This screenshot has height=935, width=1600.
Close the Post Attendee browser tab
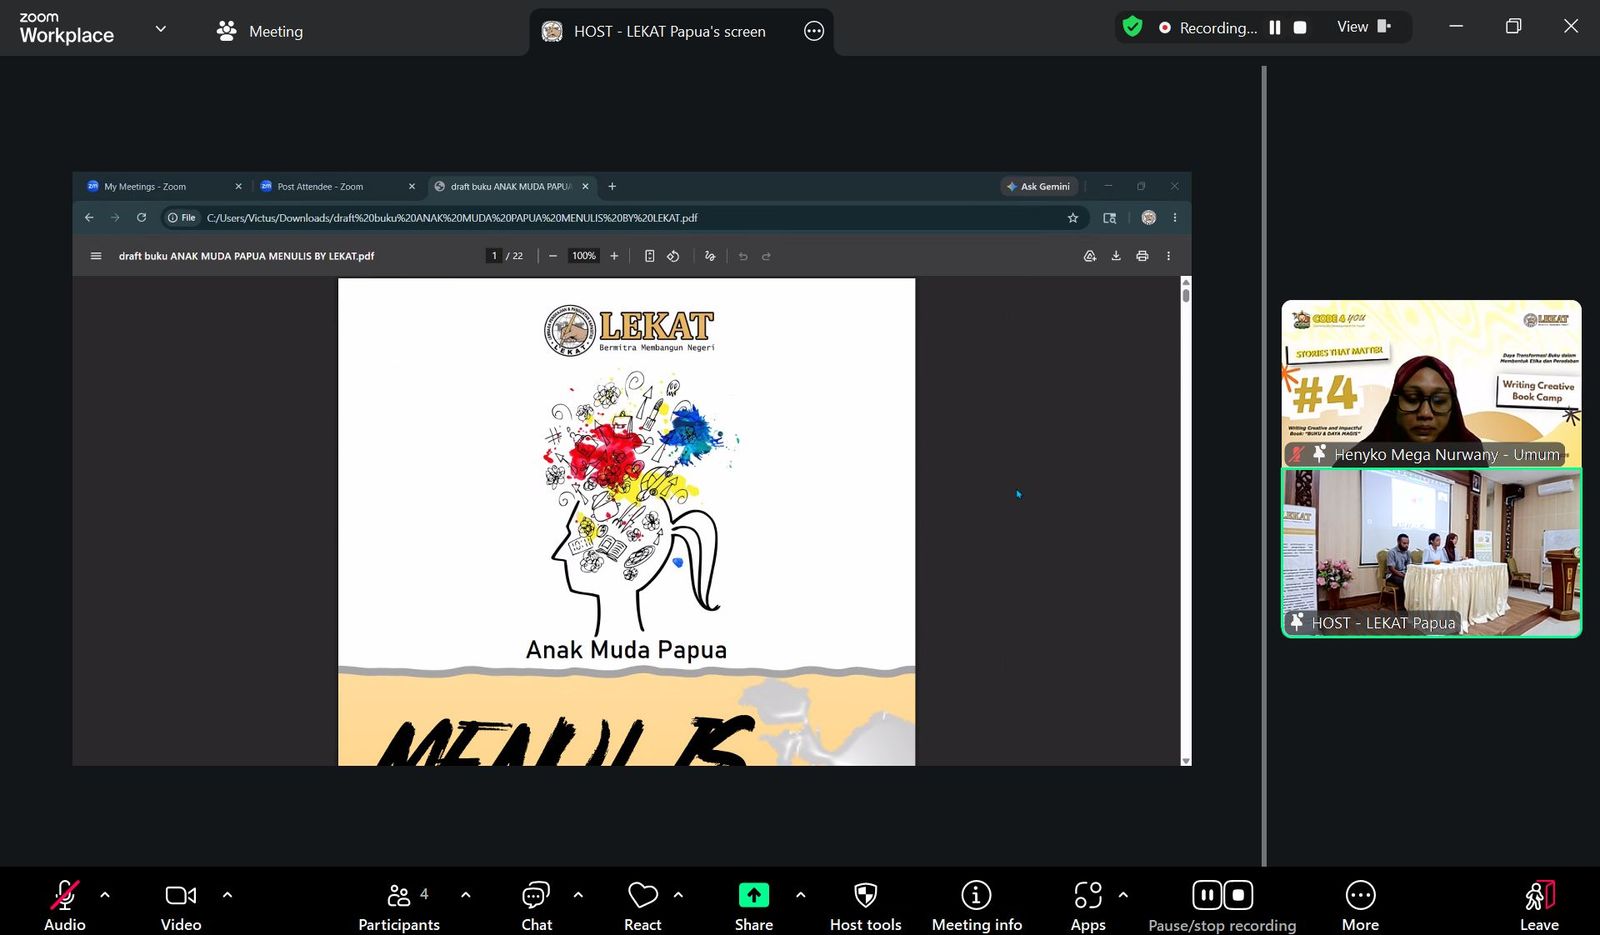pos(412,186)
